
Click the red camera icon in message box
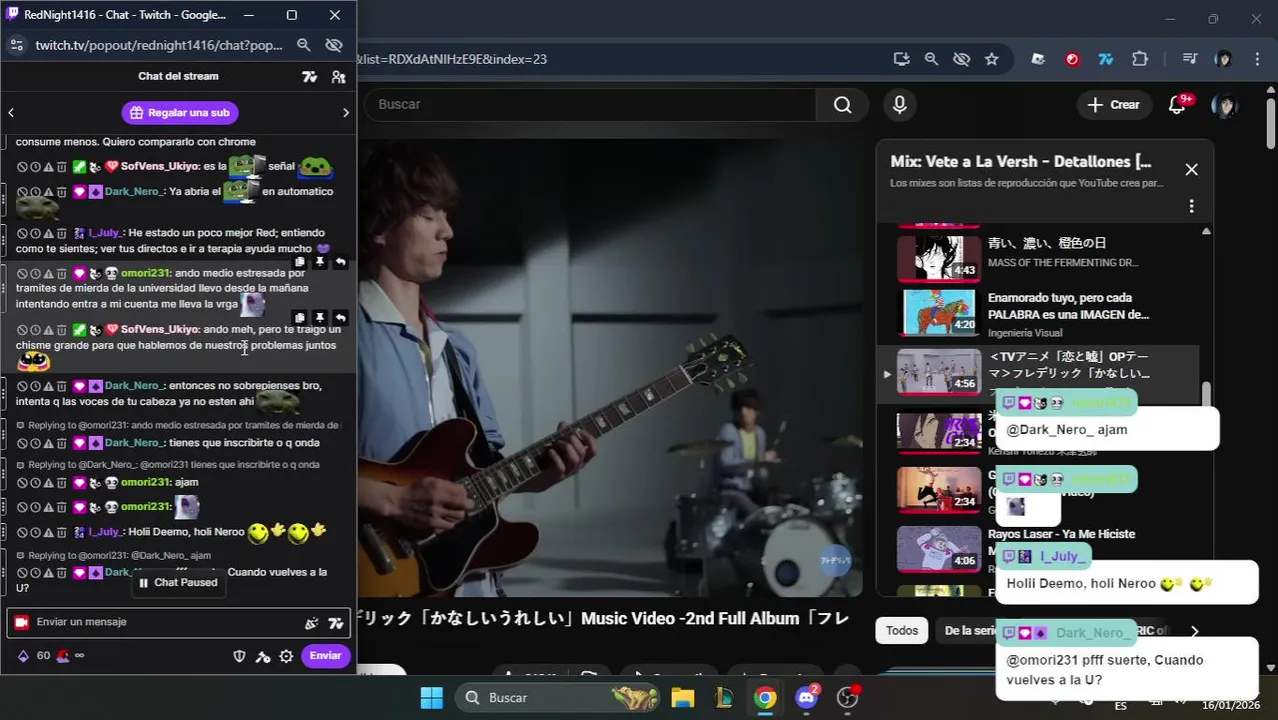click(21, 622)
